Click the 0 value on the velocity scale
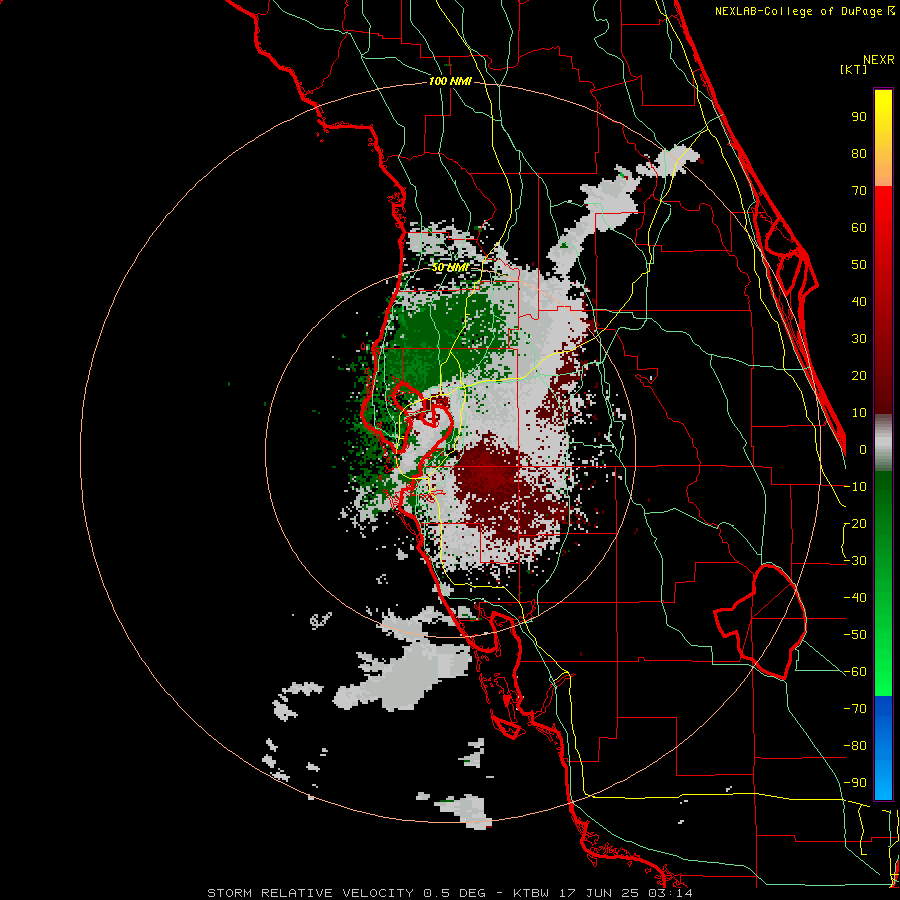Viewport: 900px width, 900px height. (x=863, y=449)
